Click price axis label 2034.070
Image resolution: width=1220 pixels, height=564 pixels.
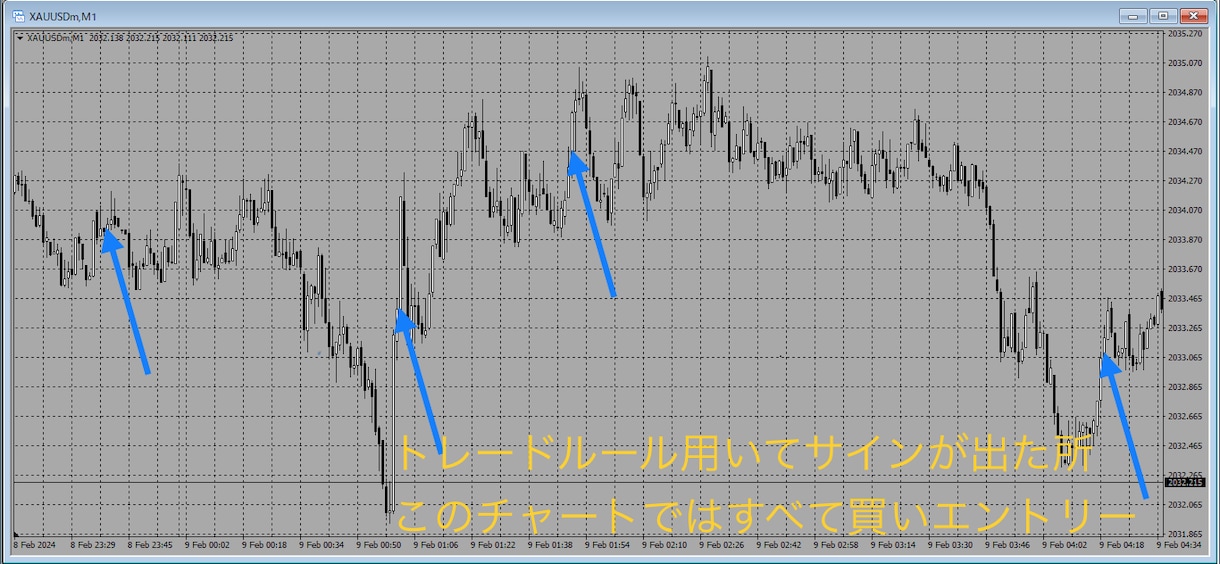click(x=1185, y=210)
